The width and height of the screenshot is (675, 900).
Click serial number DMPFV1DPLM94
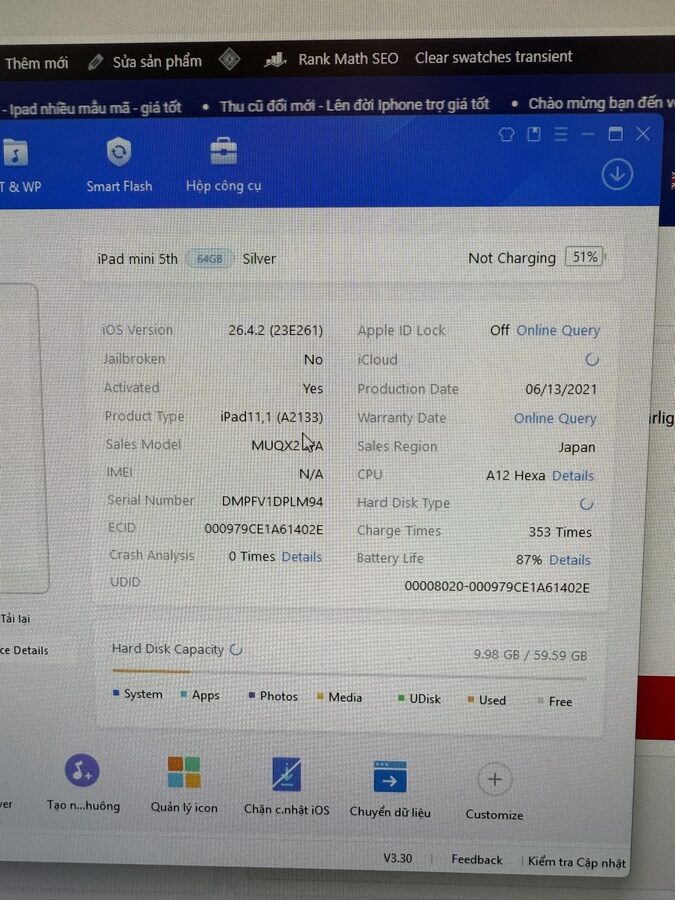272,502
